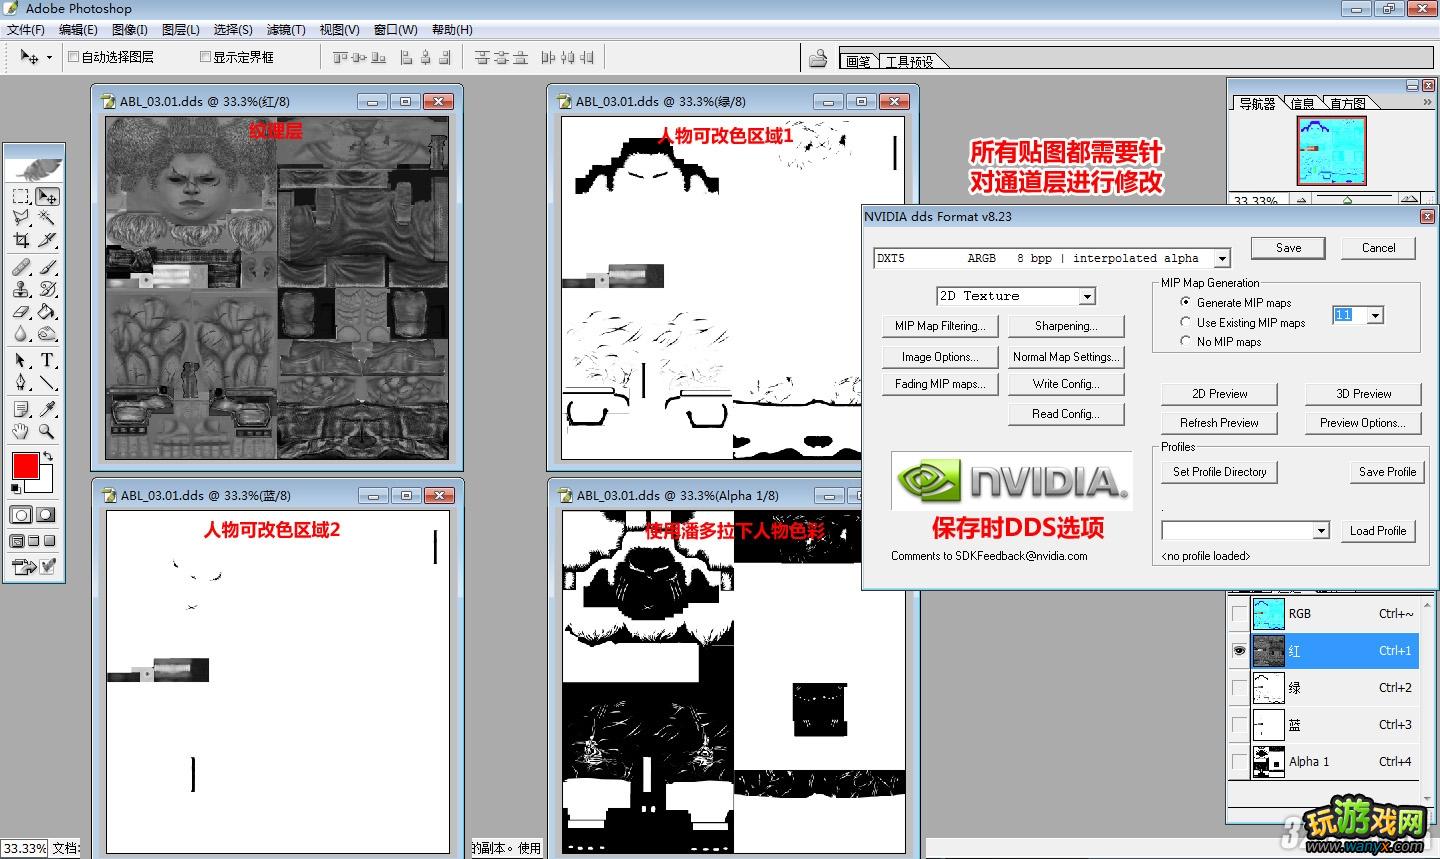This screenshot has height=859, width=1440.
Task: Select the Healing Brush tool
Action: [21, 267]
